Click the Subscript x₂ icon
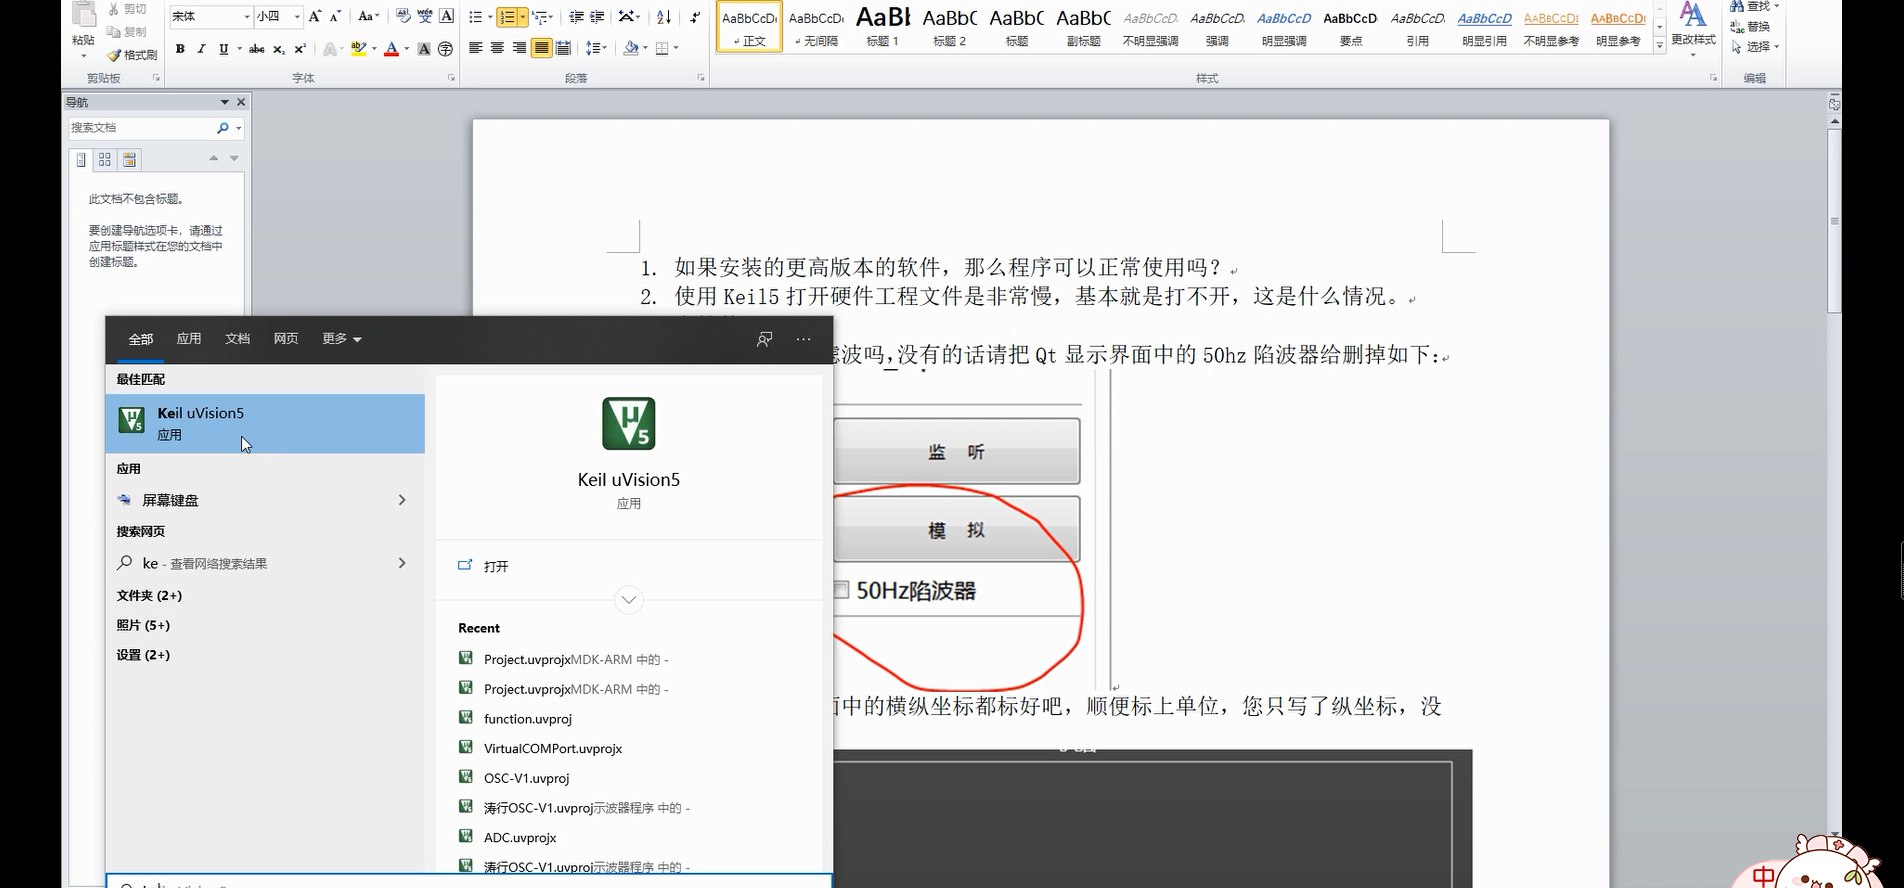1904x888 pixels. pos(279,49)
